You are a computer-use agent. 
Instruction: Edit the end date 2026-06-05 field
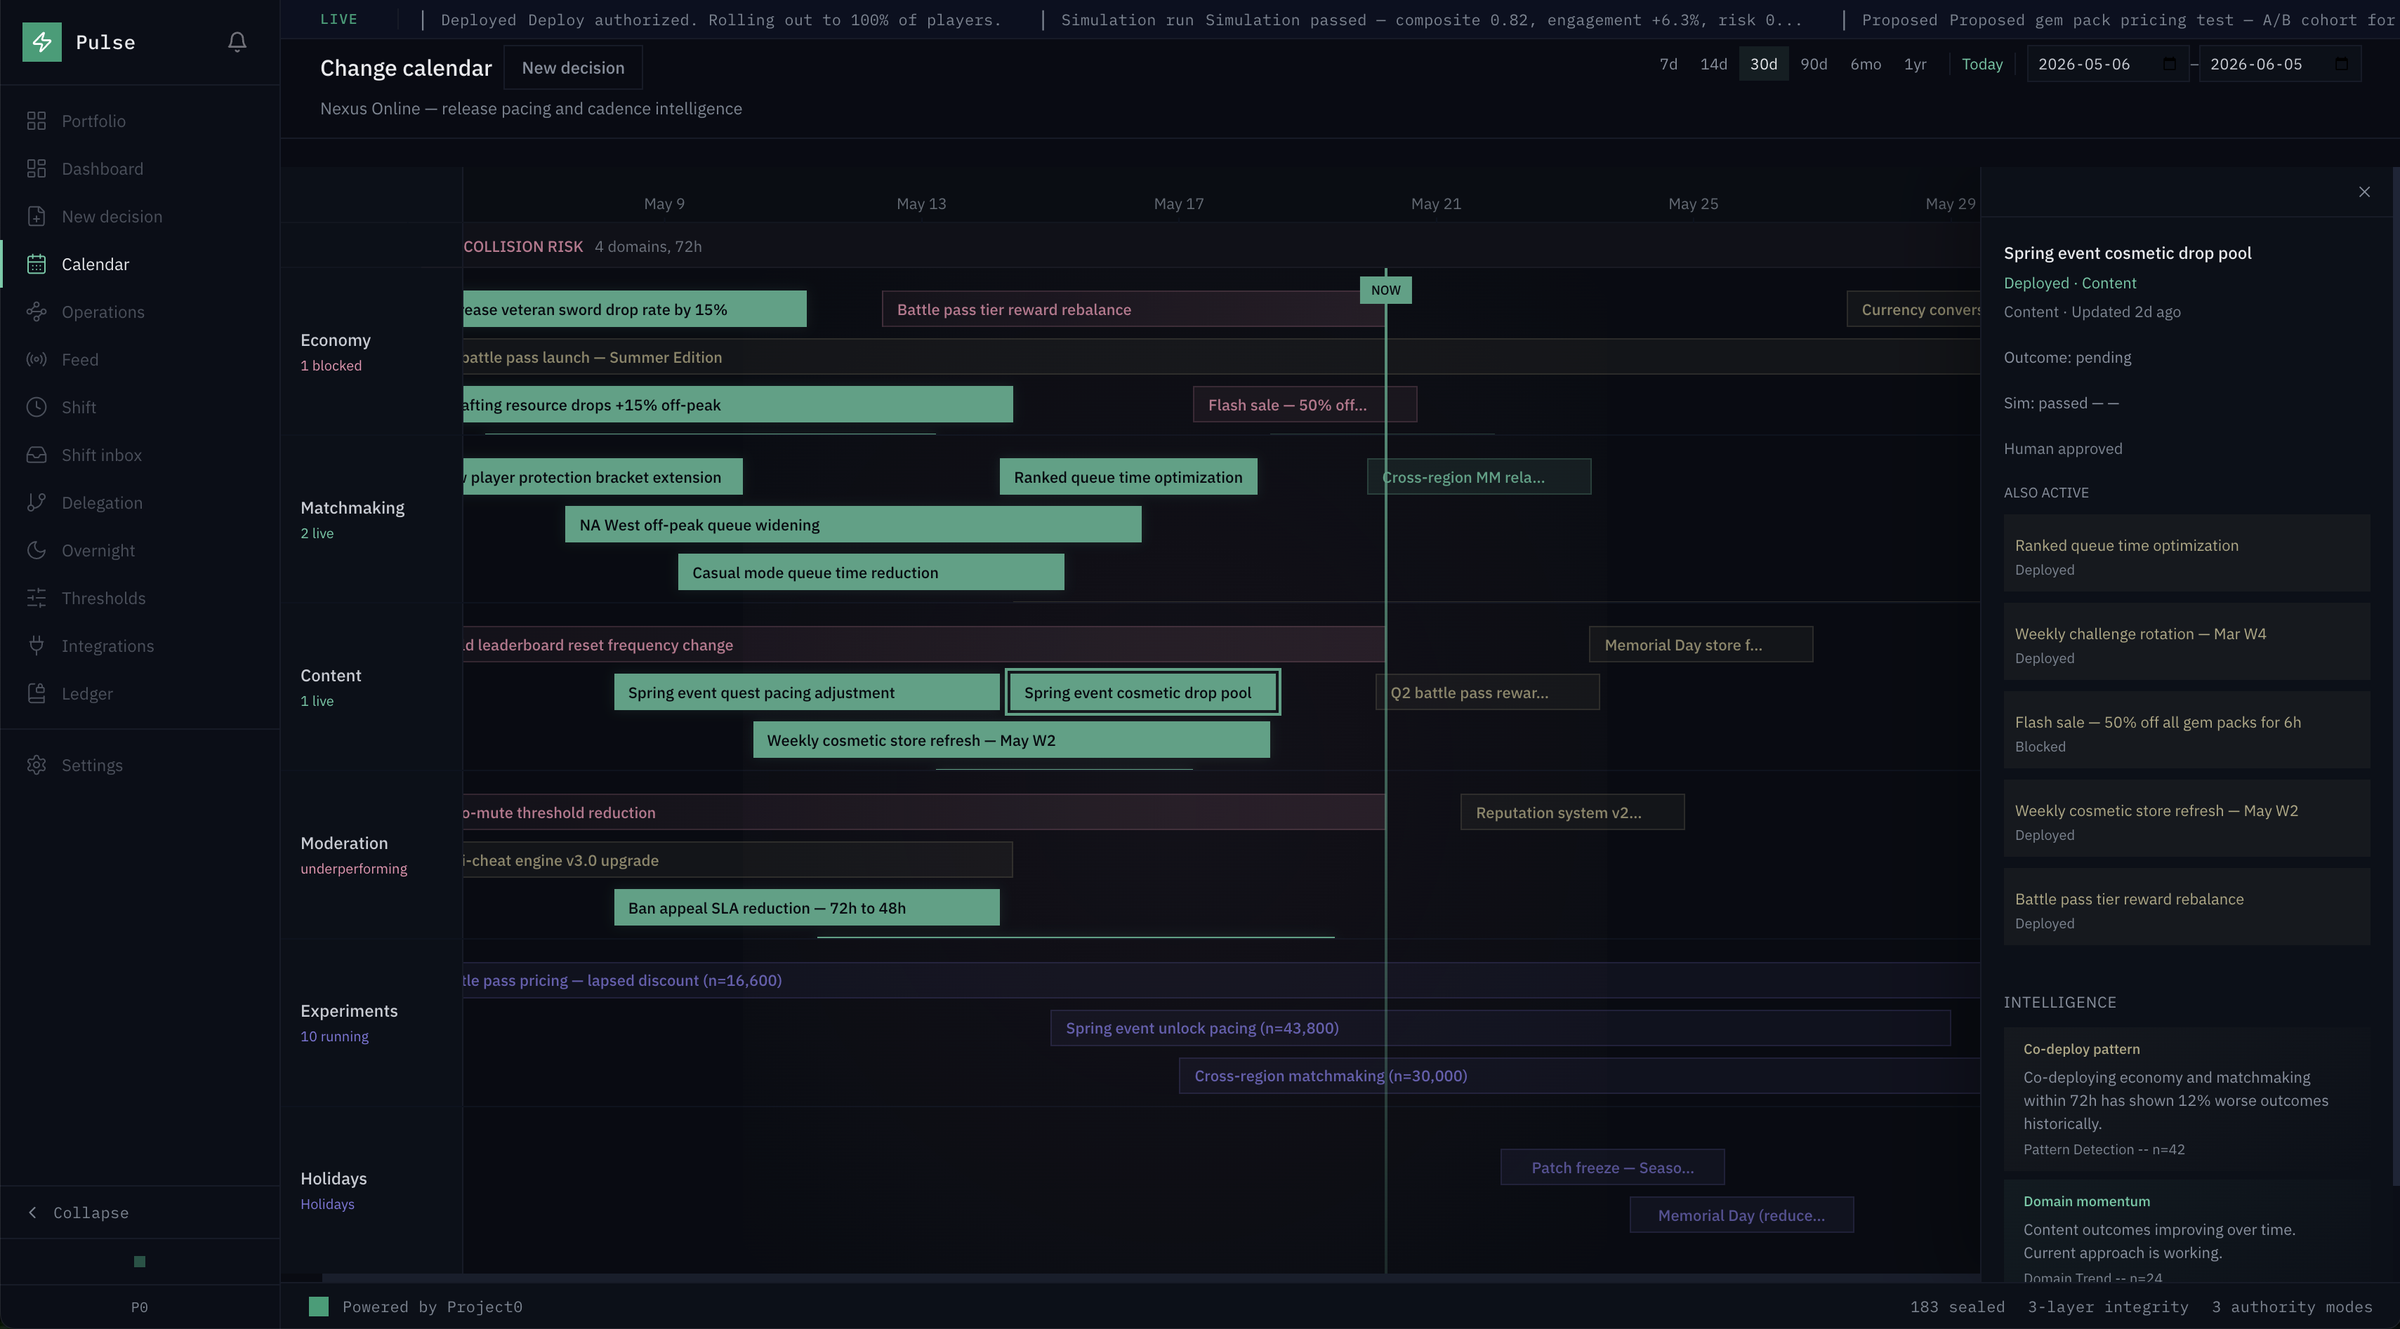(2279, 64)
